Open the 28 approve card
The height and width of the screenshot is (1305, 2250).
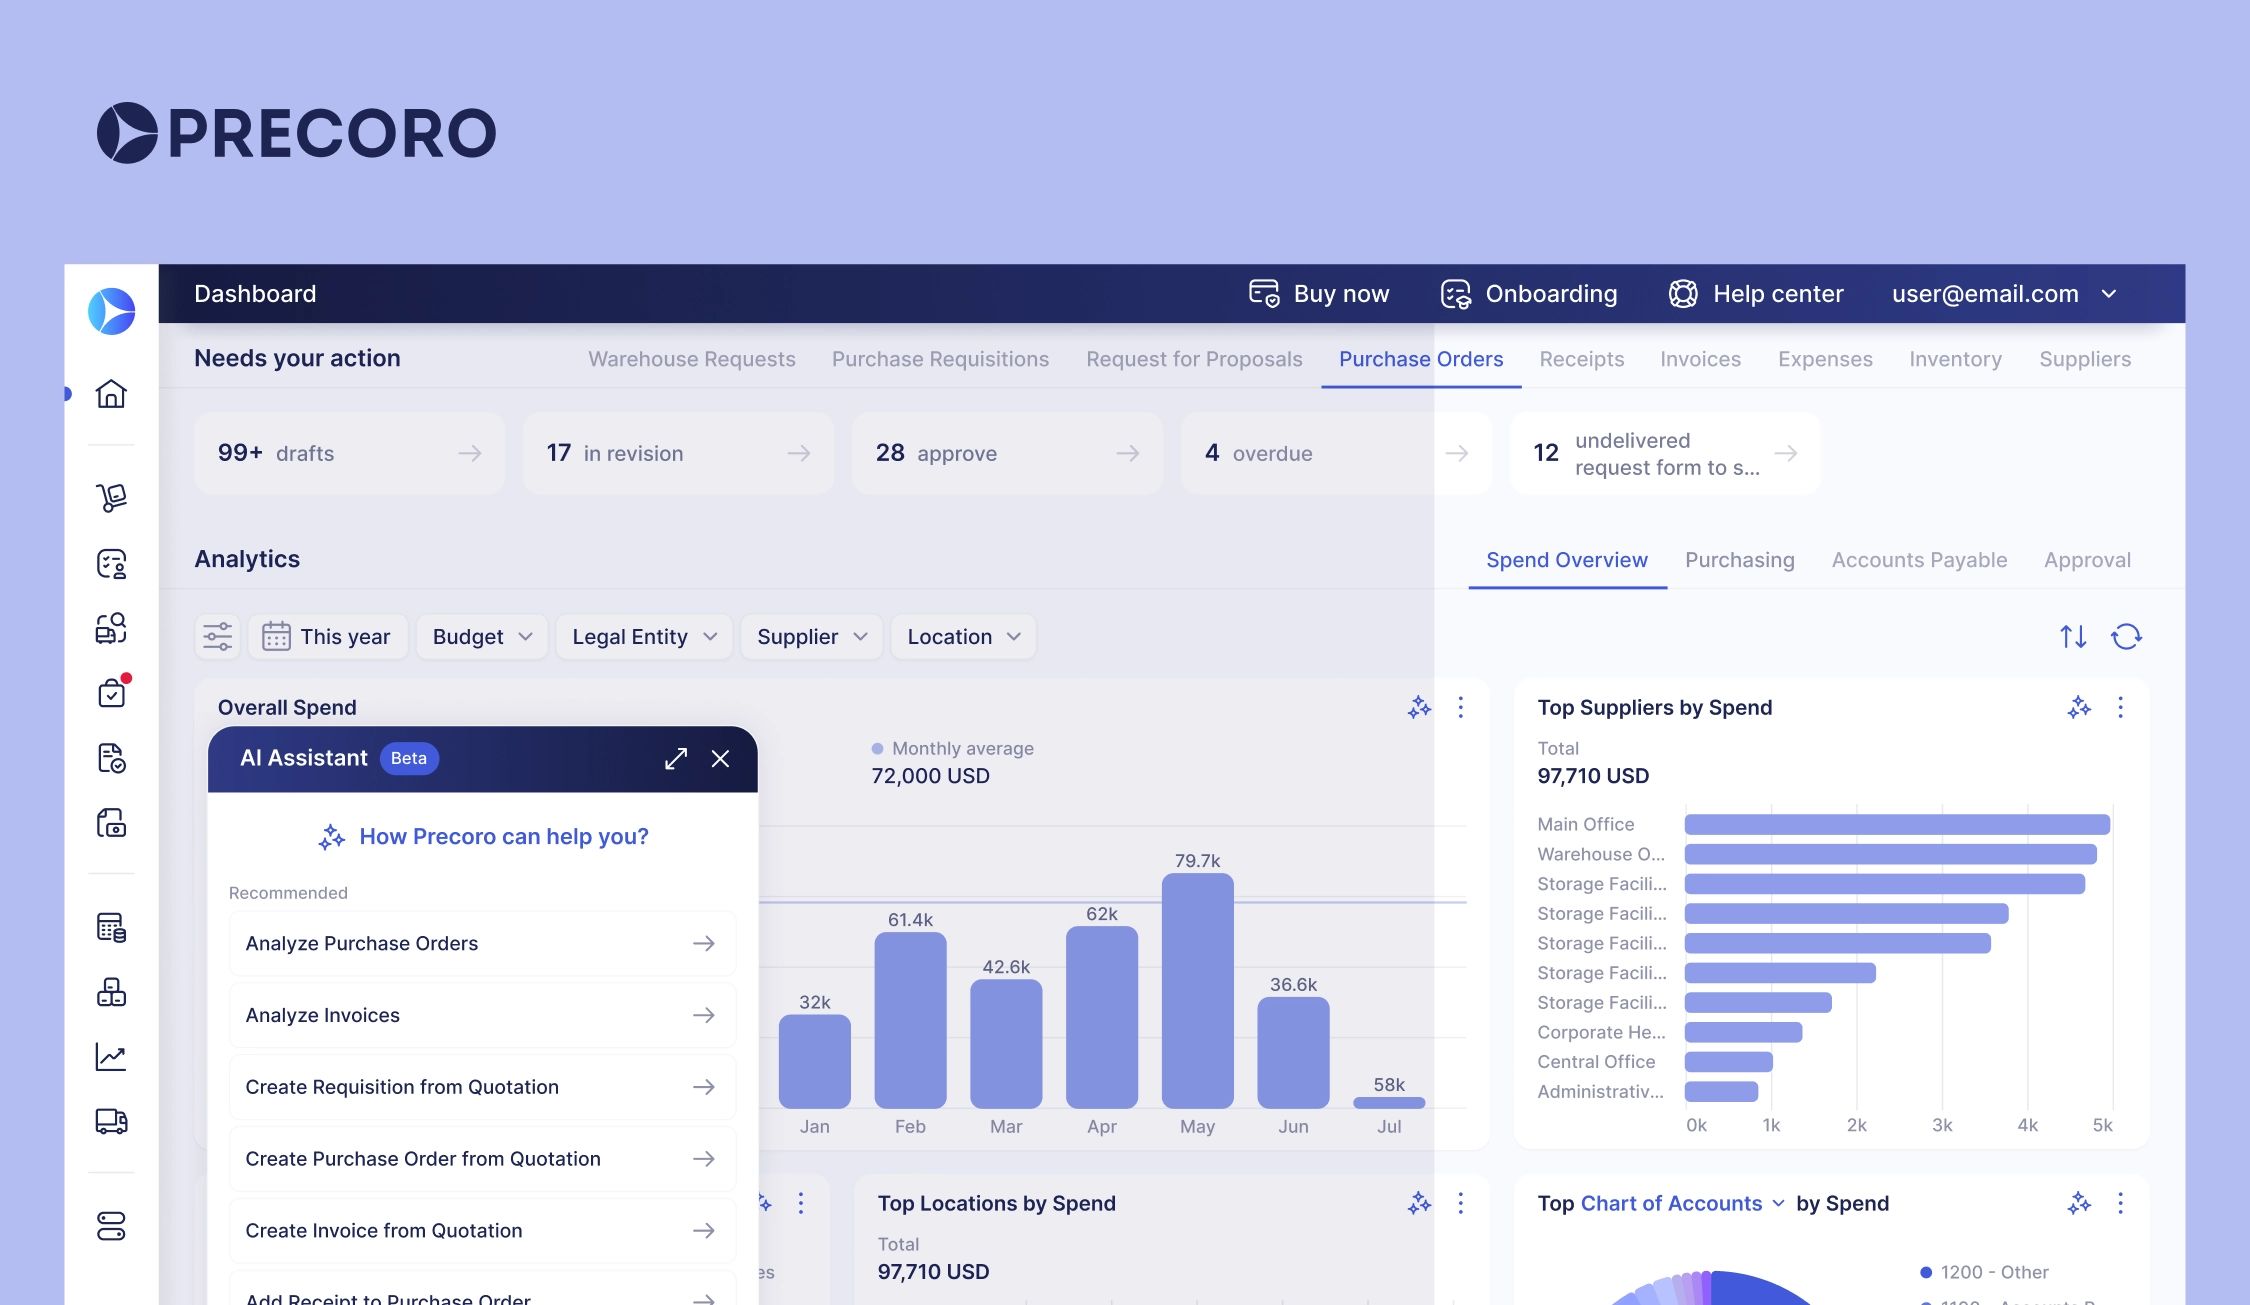(x=1006, y=453)
